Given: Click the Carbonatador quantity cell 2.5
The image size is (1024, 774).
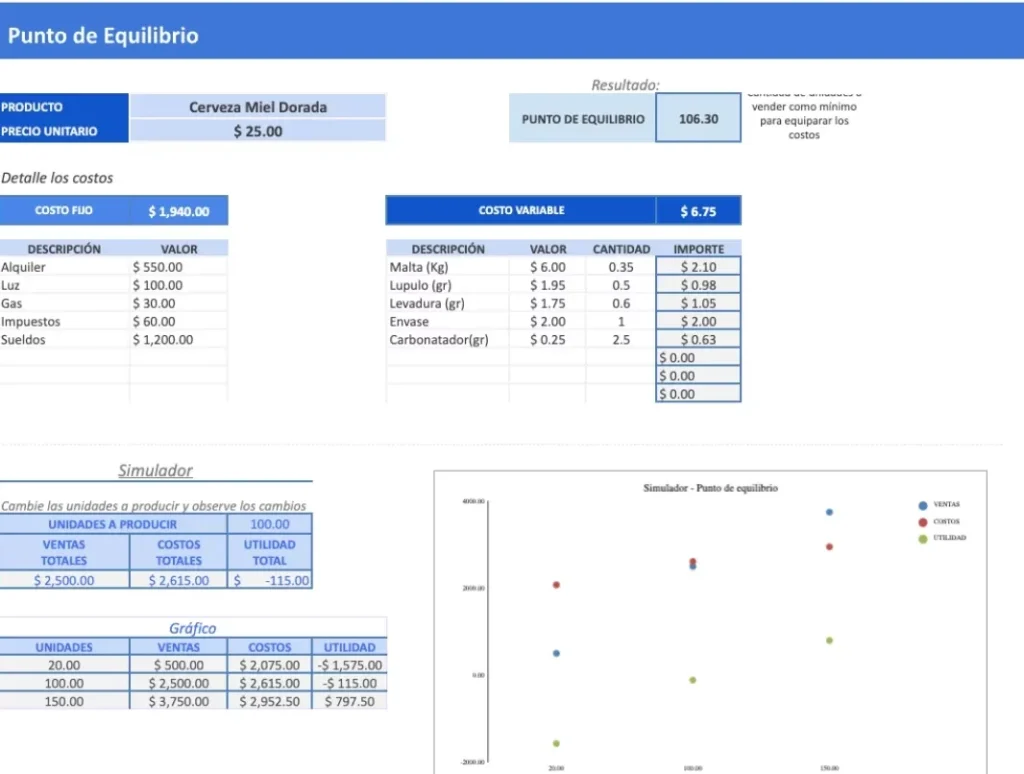Looking at the screenshot, I should pyautogui.click(x=621, y=339).
